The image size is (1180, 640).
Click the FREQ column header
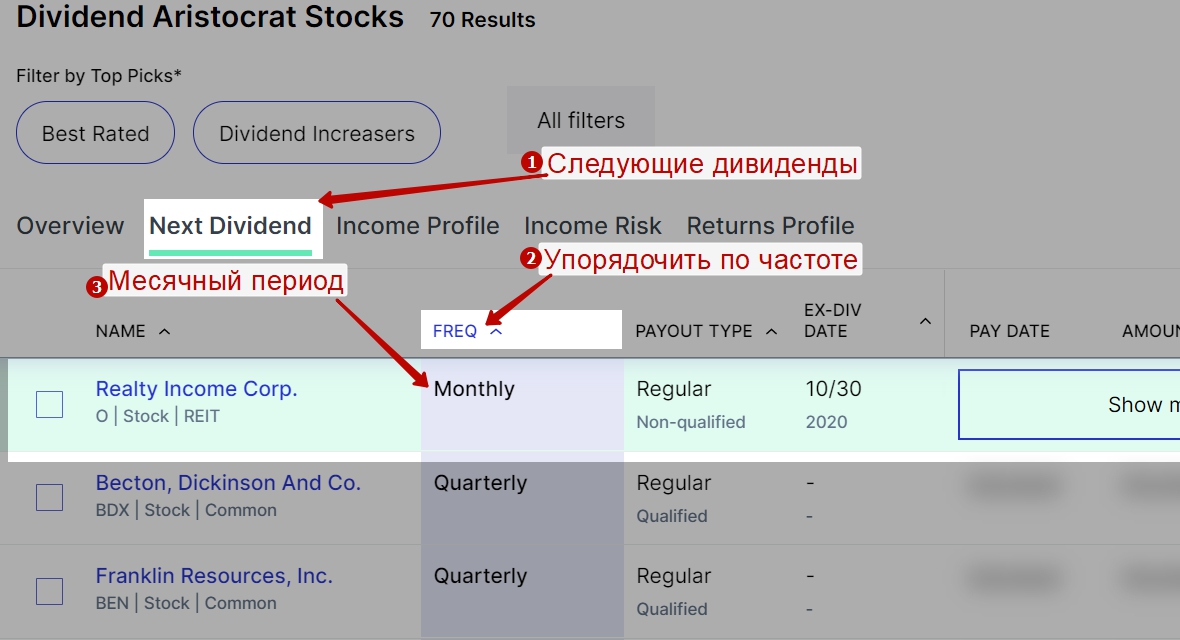click(455, 331)
